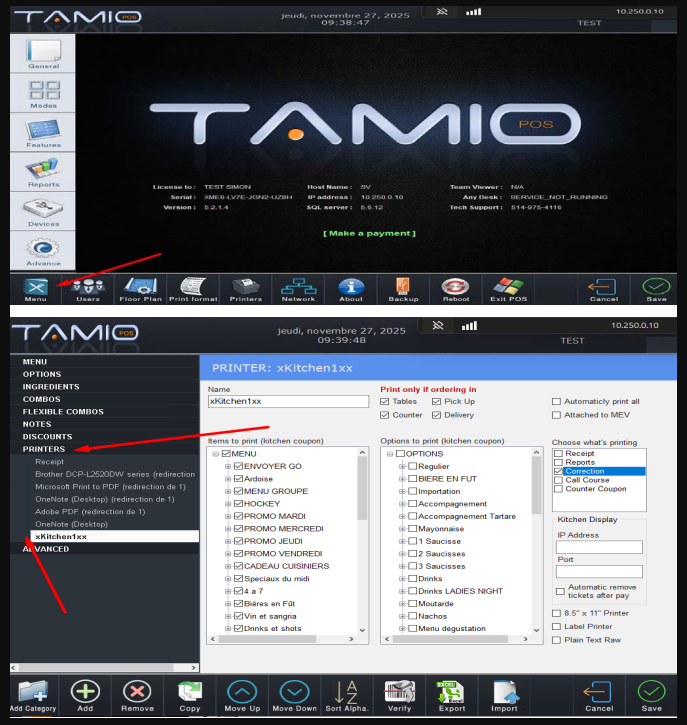The height and width of the screenshot is (725, 687).
Task: Open the Features sidebar section
Action: pyautogui.click(x=43, y=132)
